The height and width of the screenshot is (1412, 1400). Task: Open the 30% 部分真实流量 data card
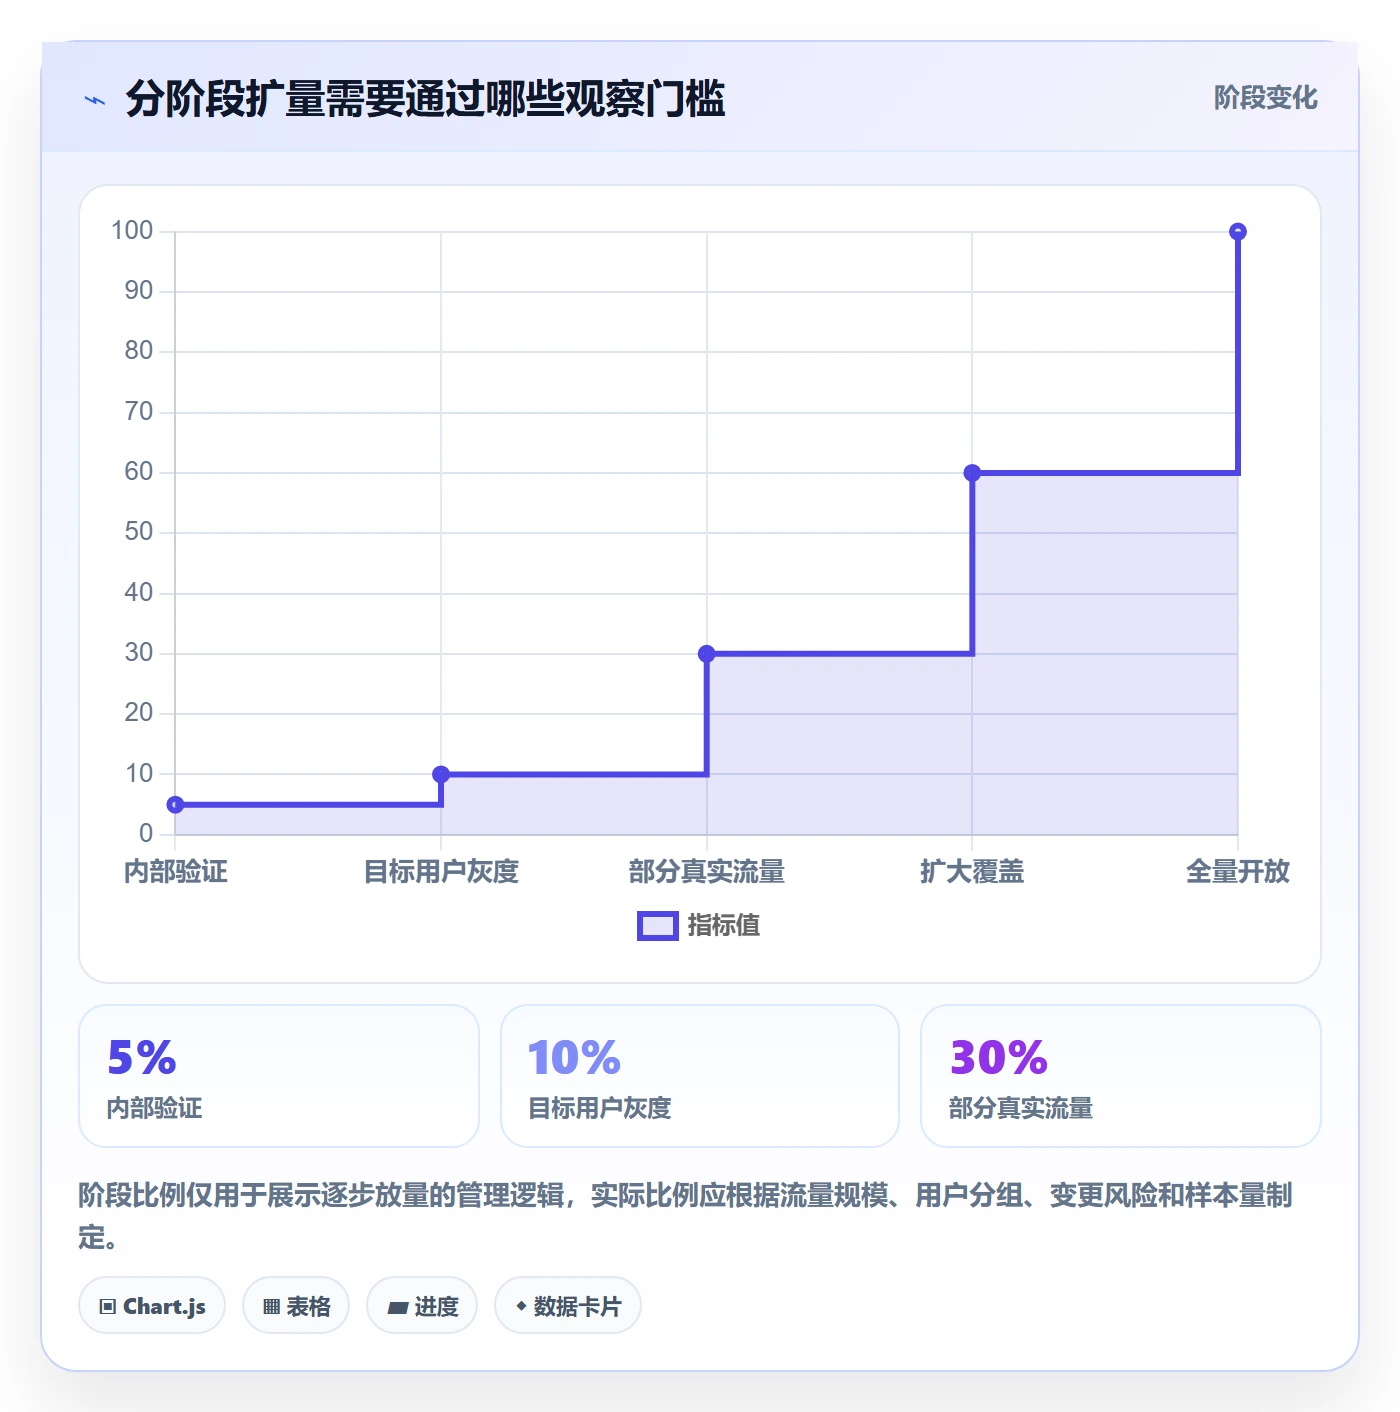(x=1121, y=1076)
